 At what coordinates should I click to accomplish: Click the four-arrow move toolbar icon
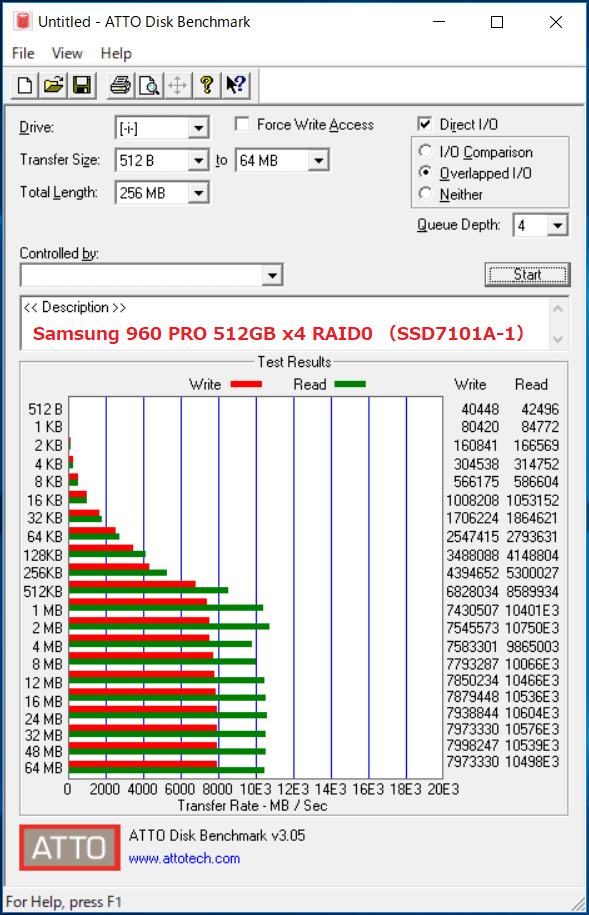pos(177,86)
